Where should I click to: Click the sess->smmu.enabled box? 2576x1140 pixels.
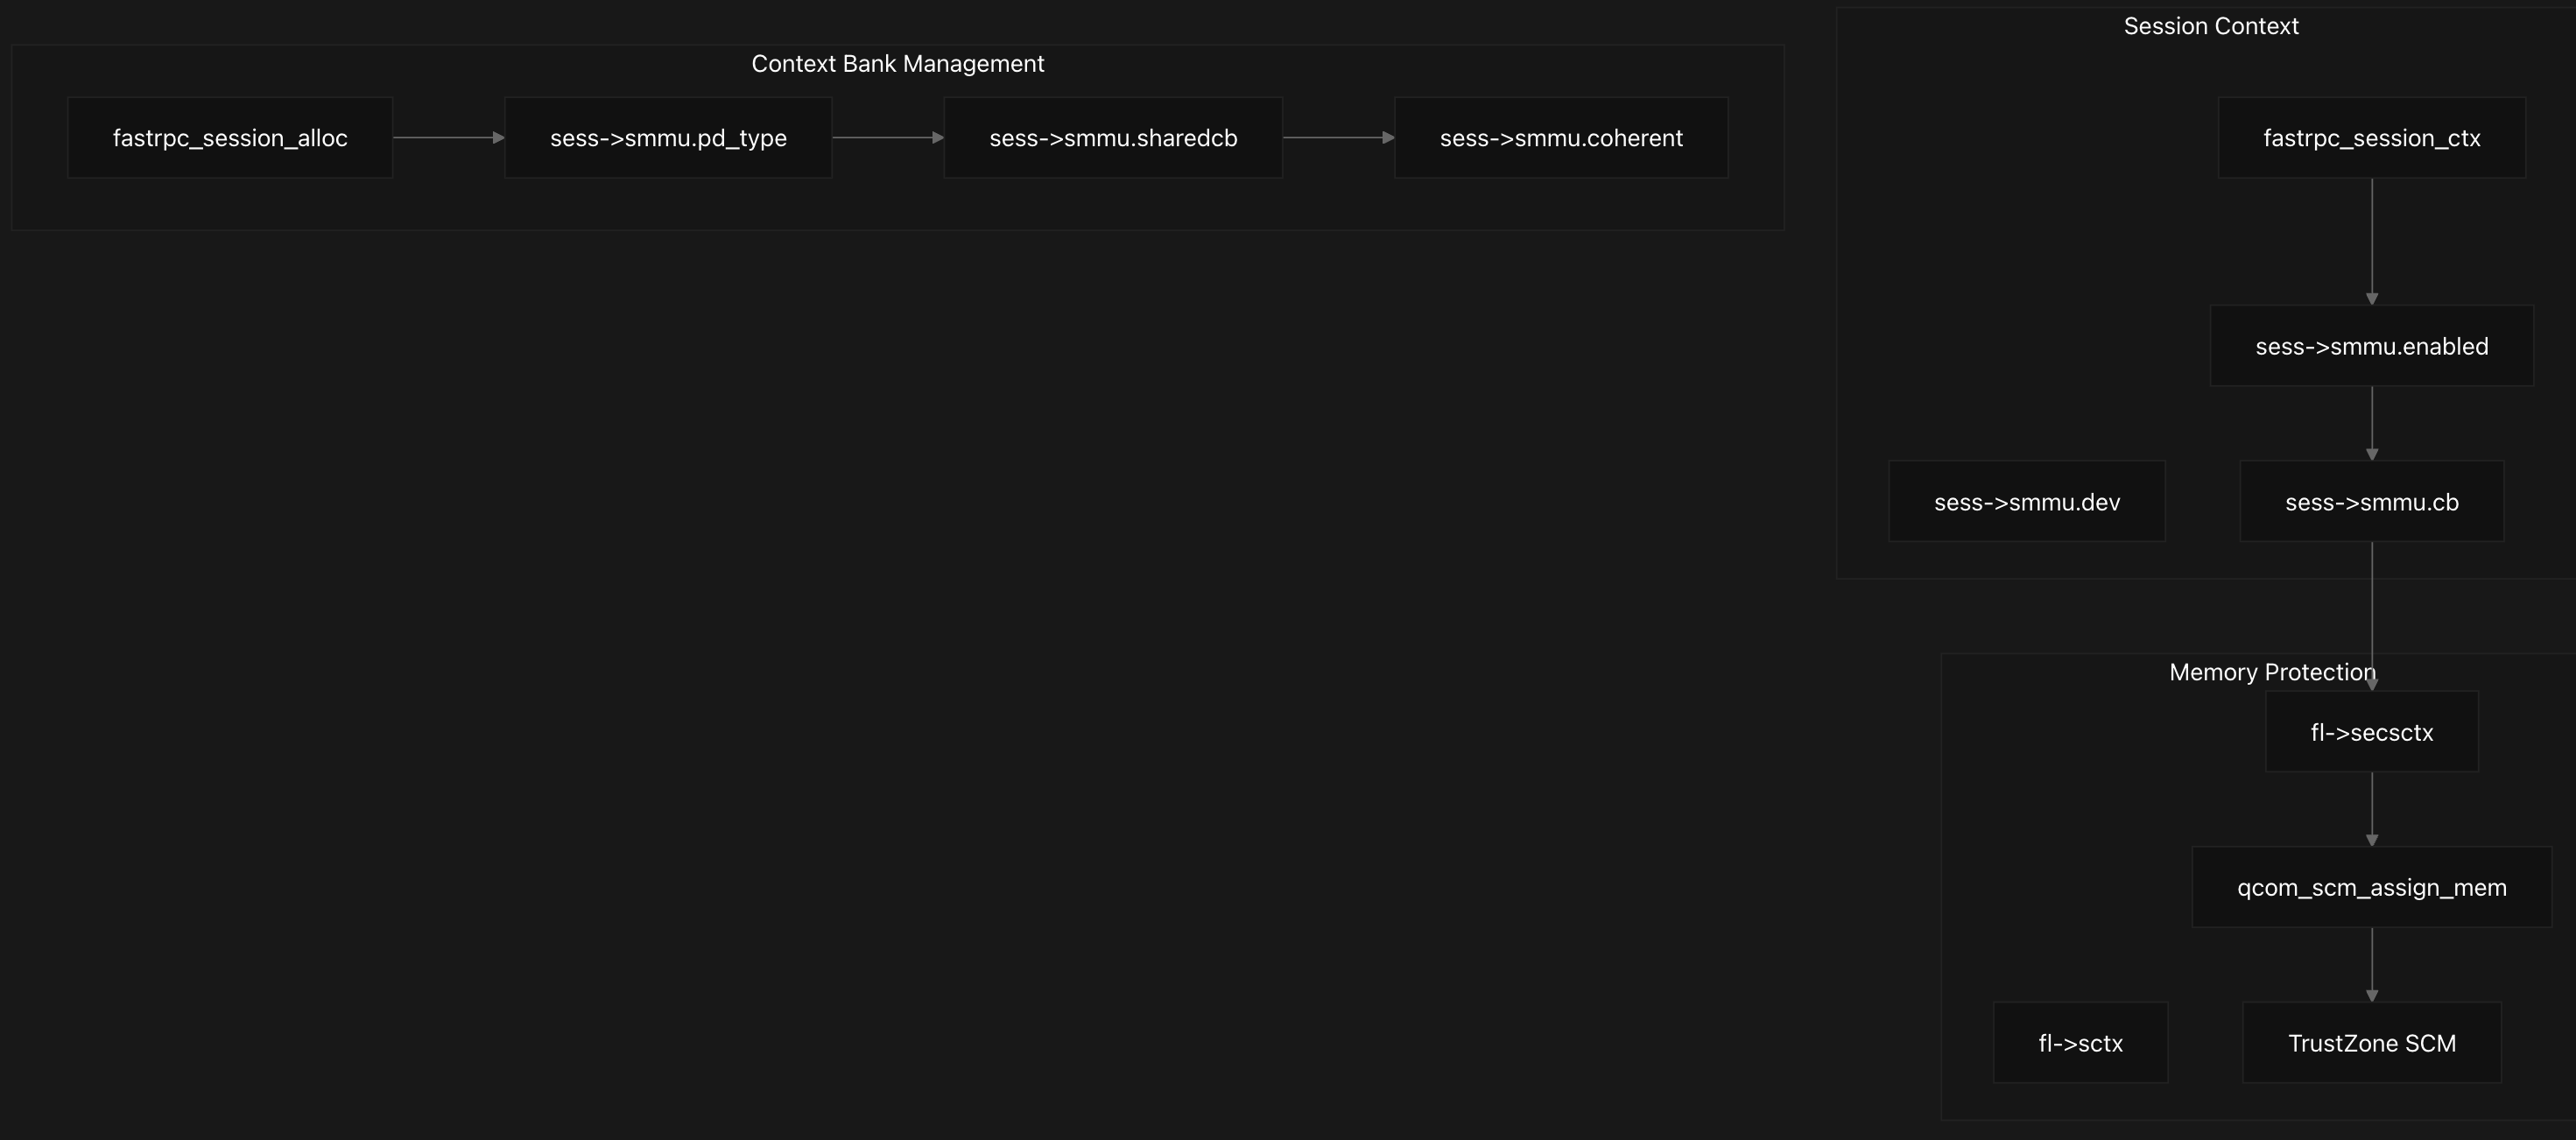[2372, 346]
